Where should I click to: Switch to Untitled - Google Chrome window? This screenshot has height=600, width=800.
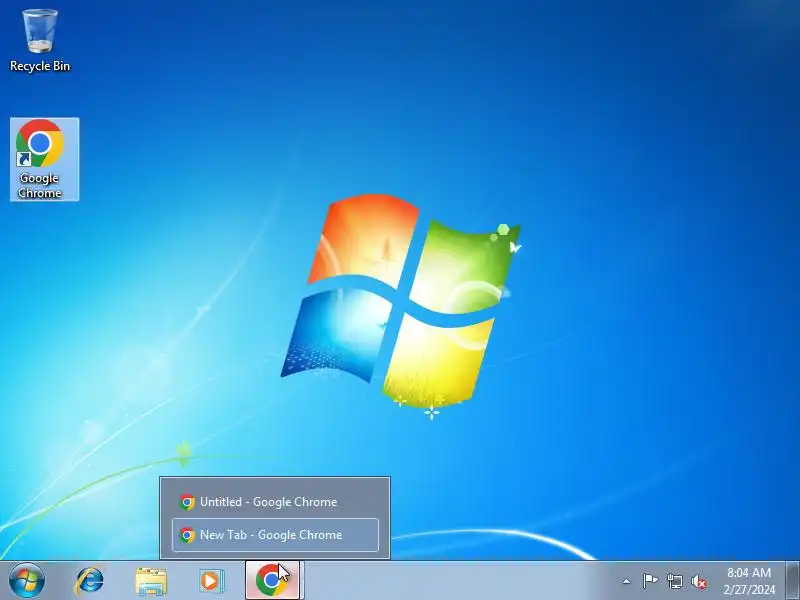pyautogui.click(x=276, y=502)
